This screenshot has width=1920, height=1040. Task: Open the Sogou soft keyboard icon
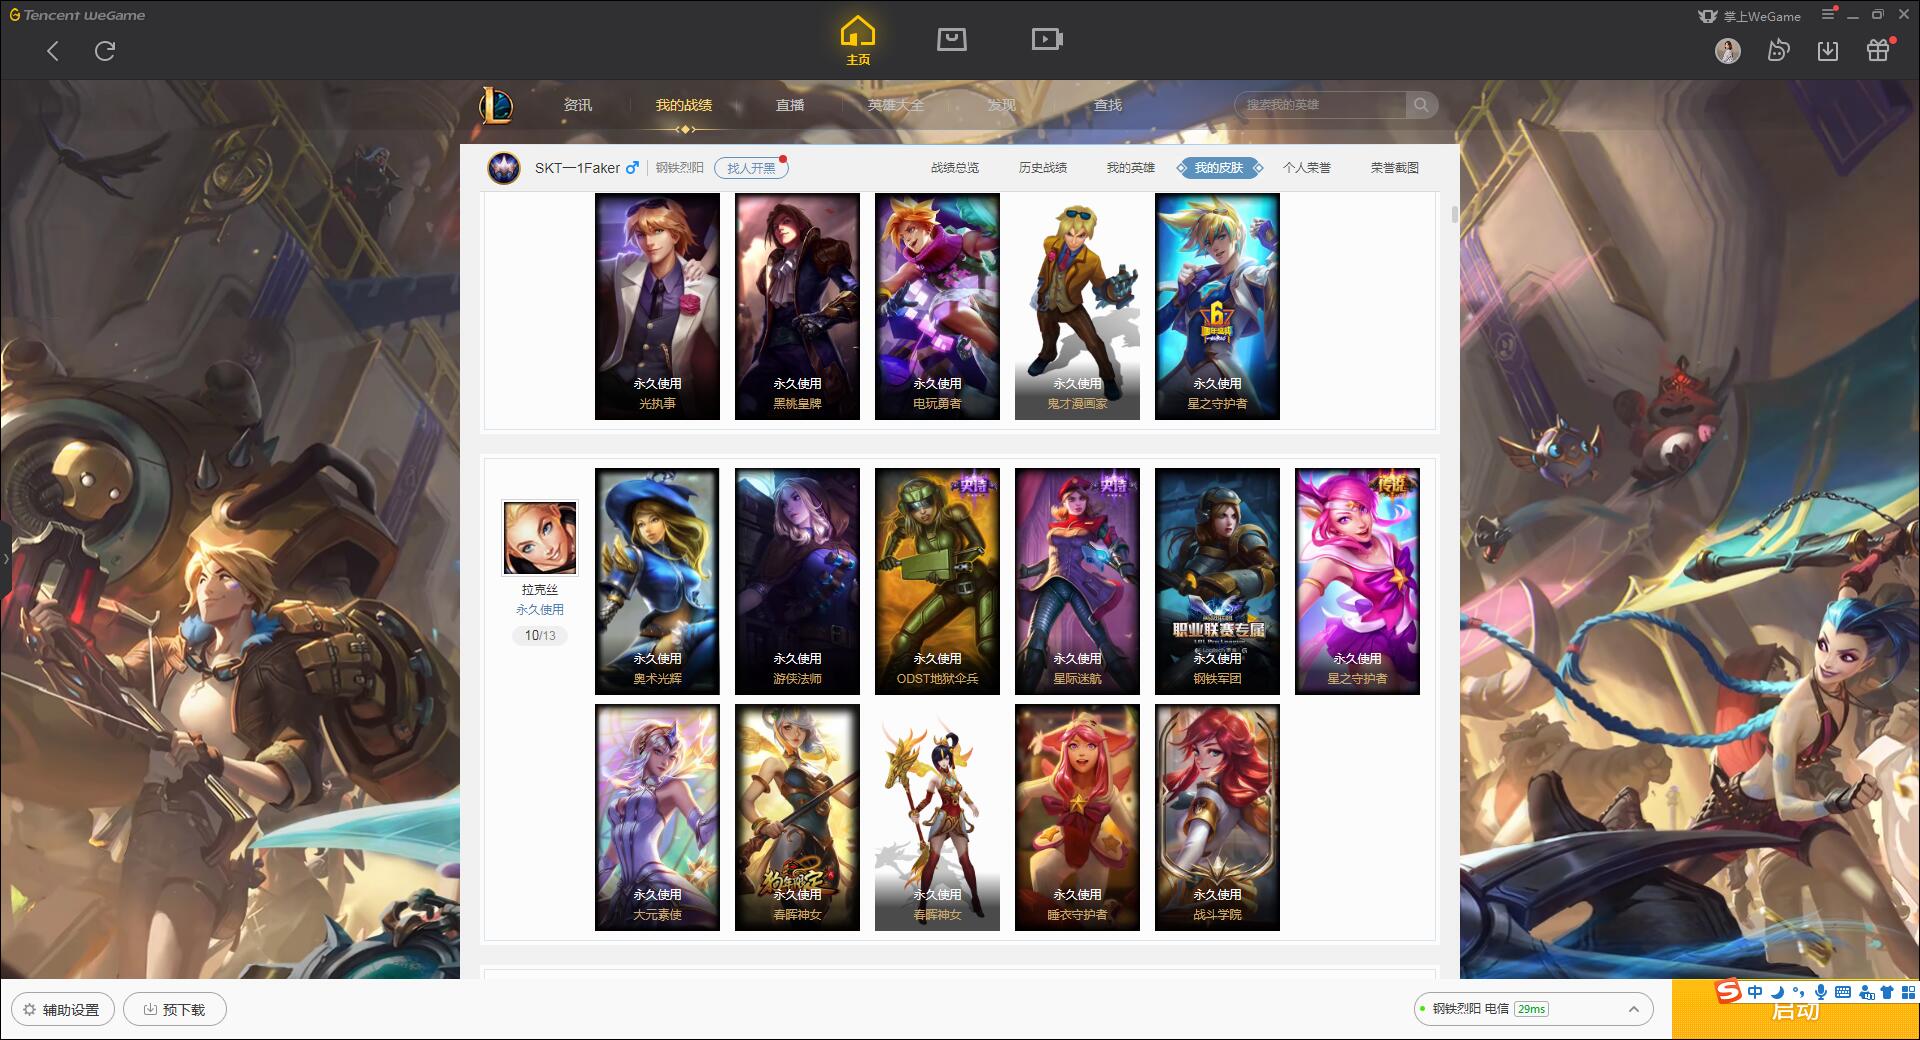[1843, 992]
